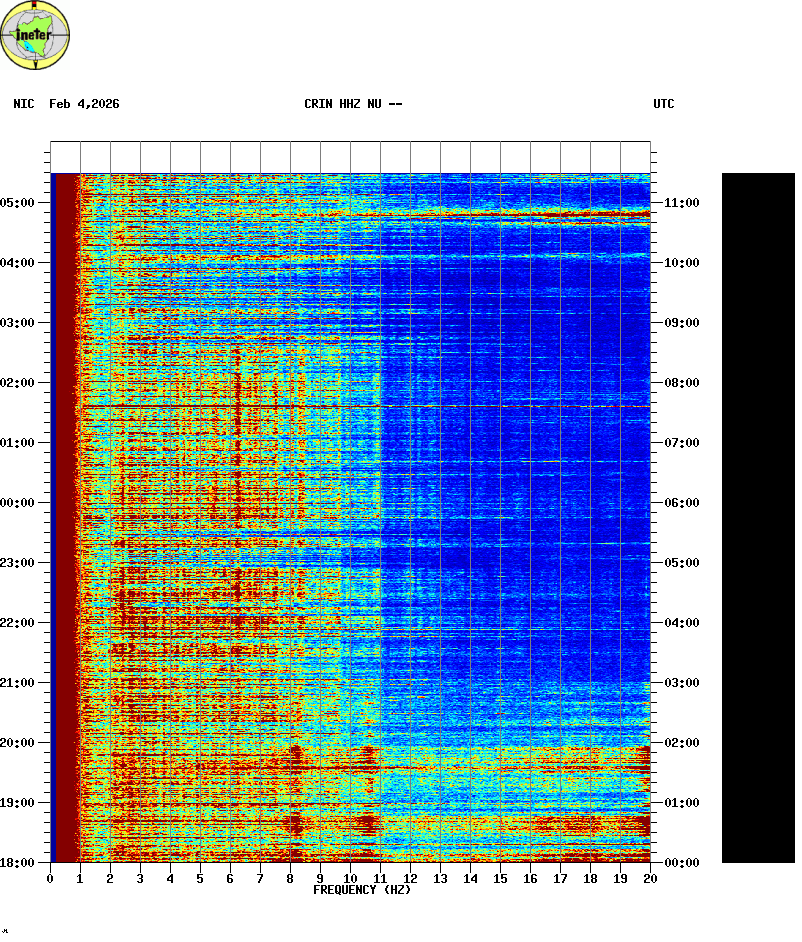Image resolution: width=802 pixels, height=942 pixels.
Task: Click the NIC network label
Action: coord(23,104)
